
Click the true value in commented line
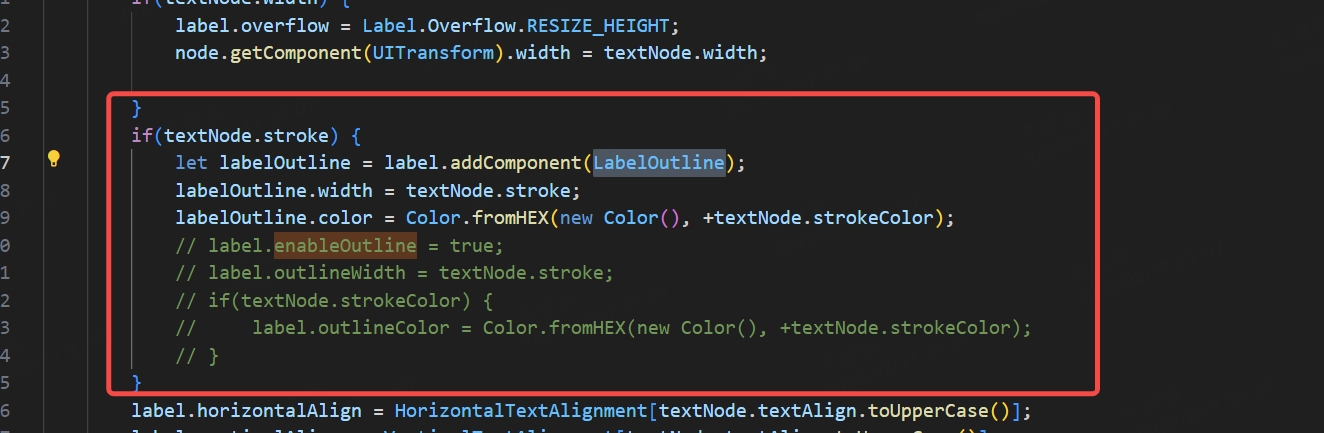[473, 245]
